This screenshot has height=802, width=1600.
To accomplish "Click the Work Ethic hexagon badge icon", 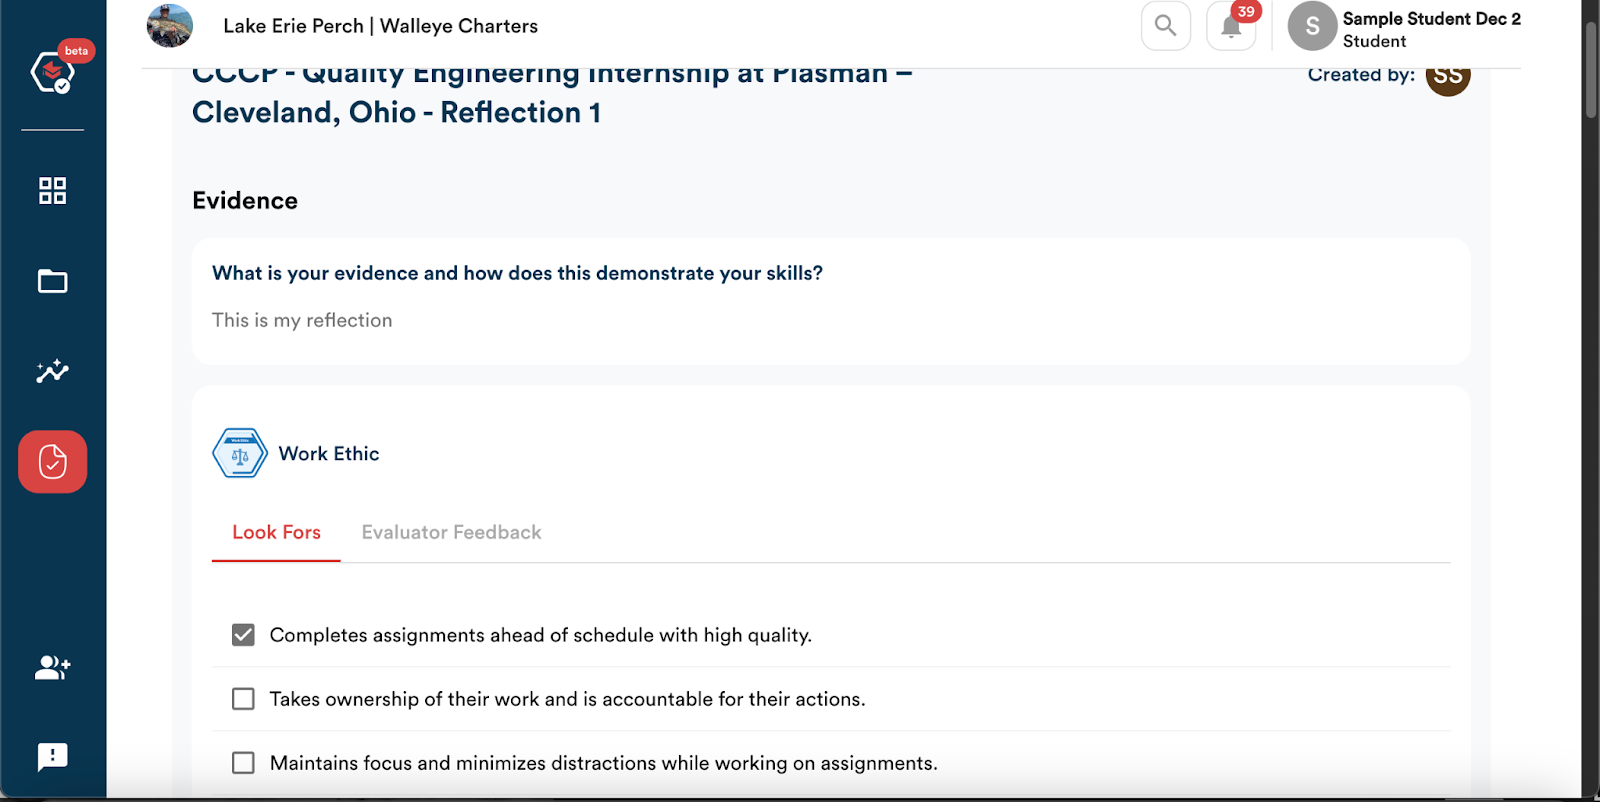I will (240, 453).
